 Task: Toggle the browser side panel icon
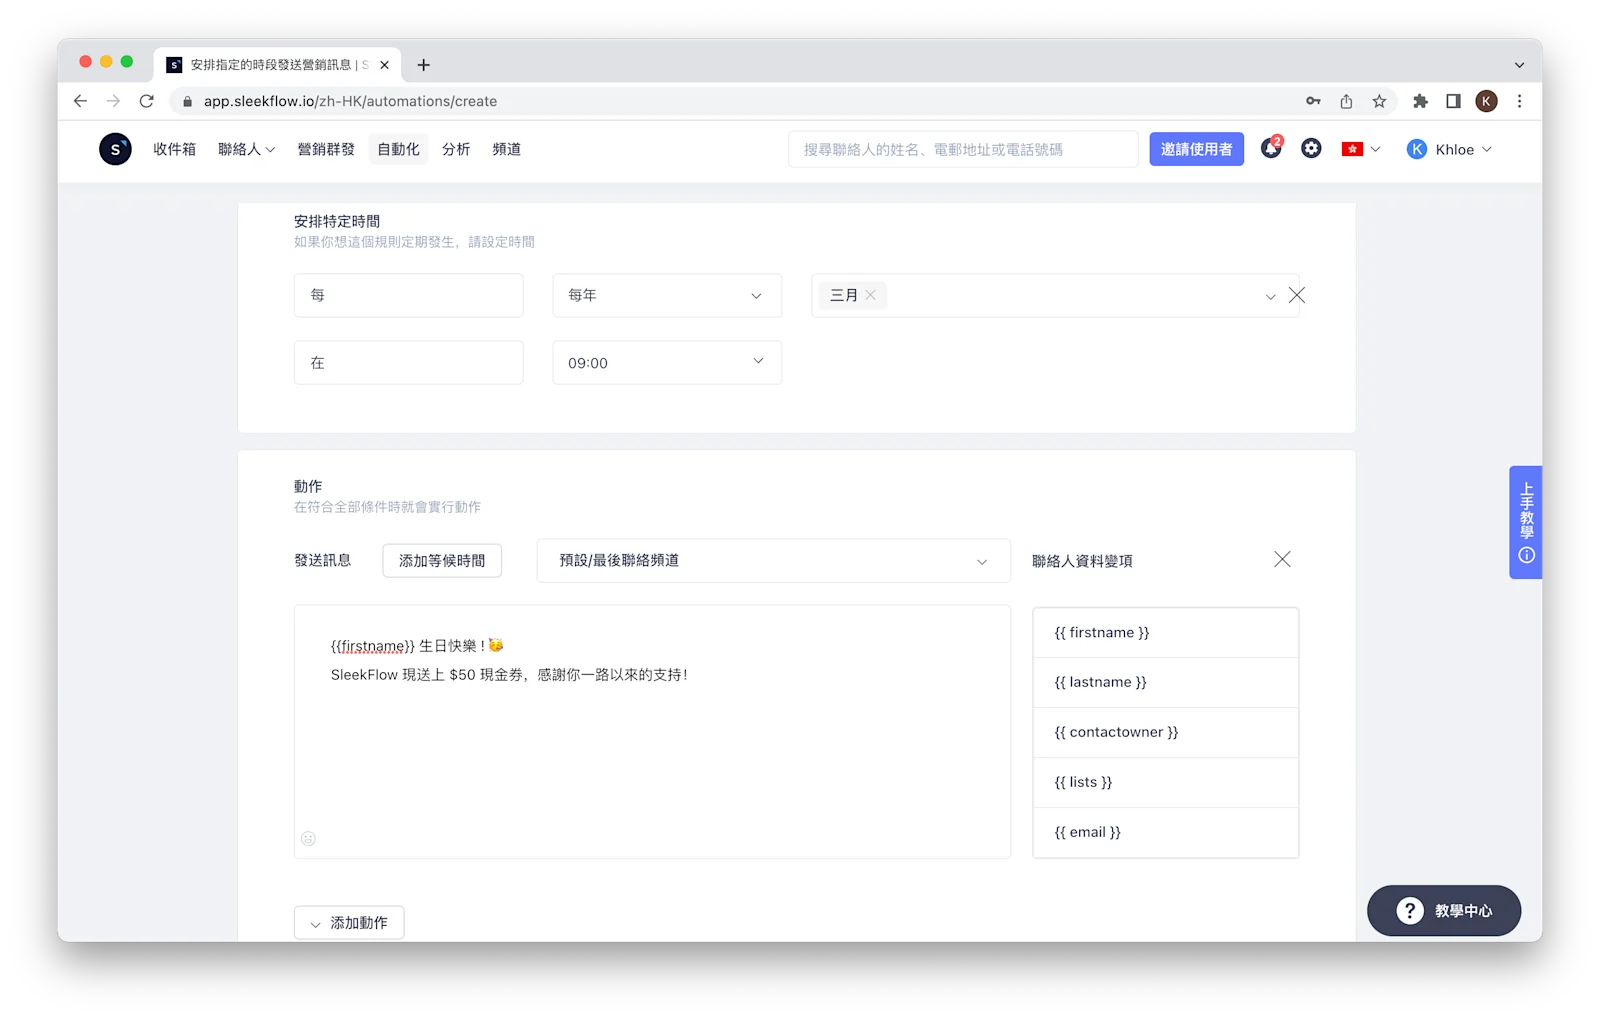pos(1453,101)
